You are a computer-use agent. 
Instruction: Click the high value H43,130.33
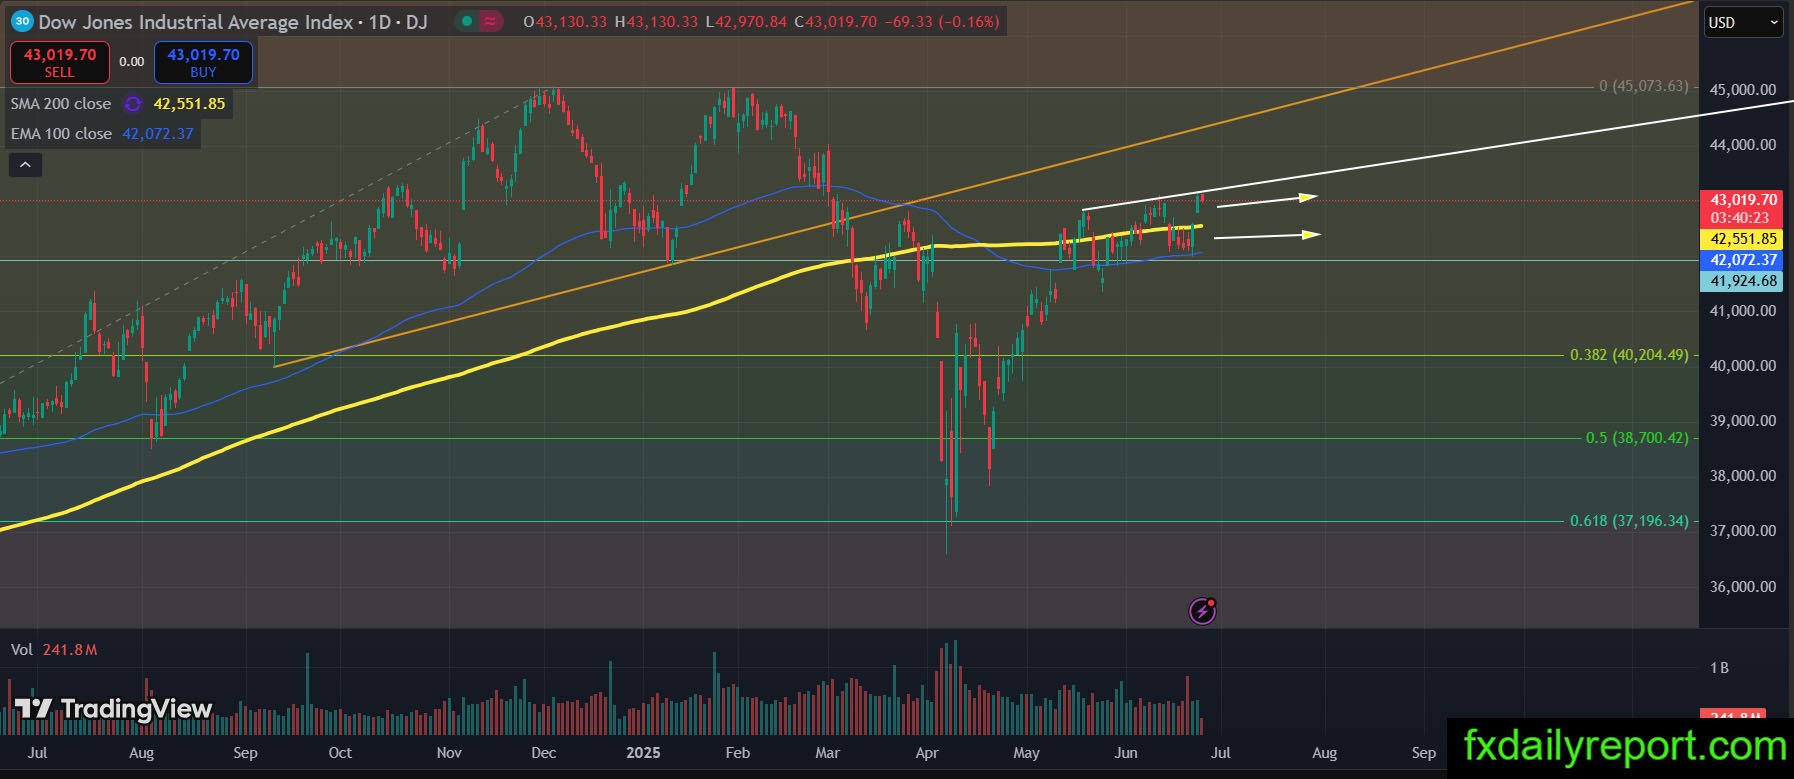pyautogui.click(x=656, y=21)
